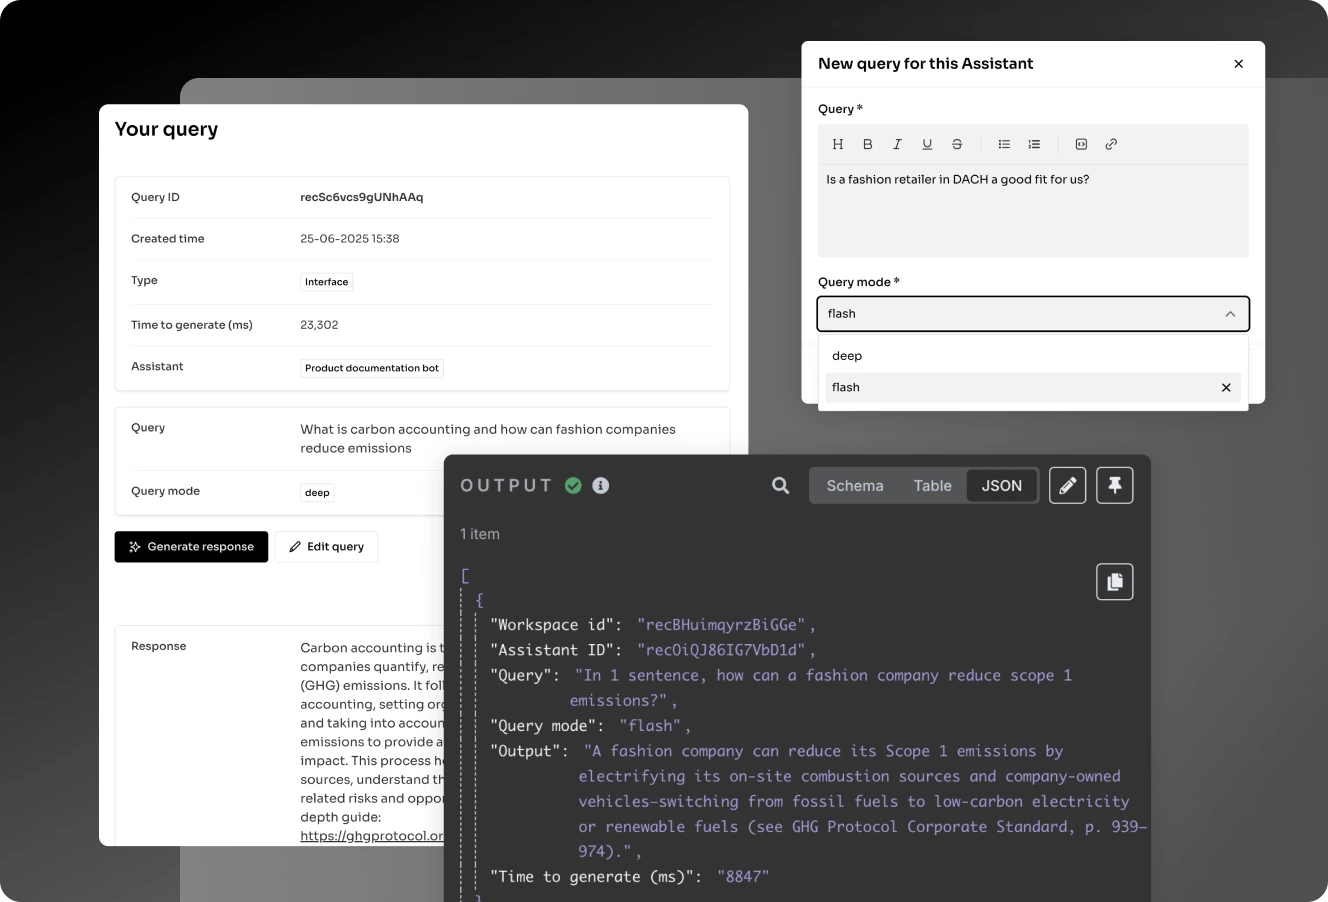This screenshot has width=1328, height=902.
Task: Toggle the numbered list in the query editor
Action: tap(1033, 143)
